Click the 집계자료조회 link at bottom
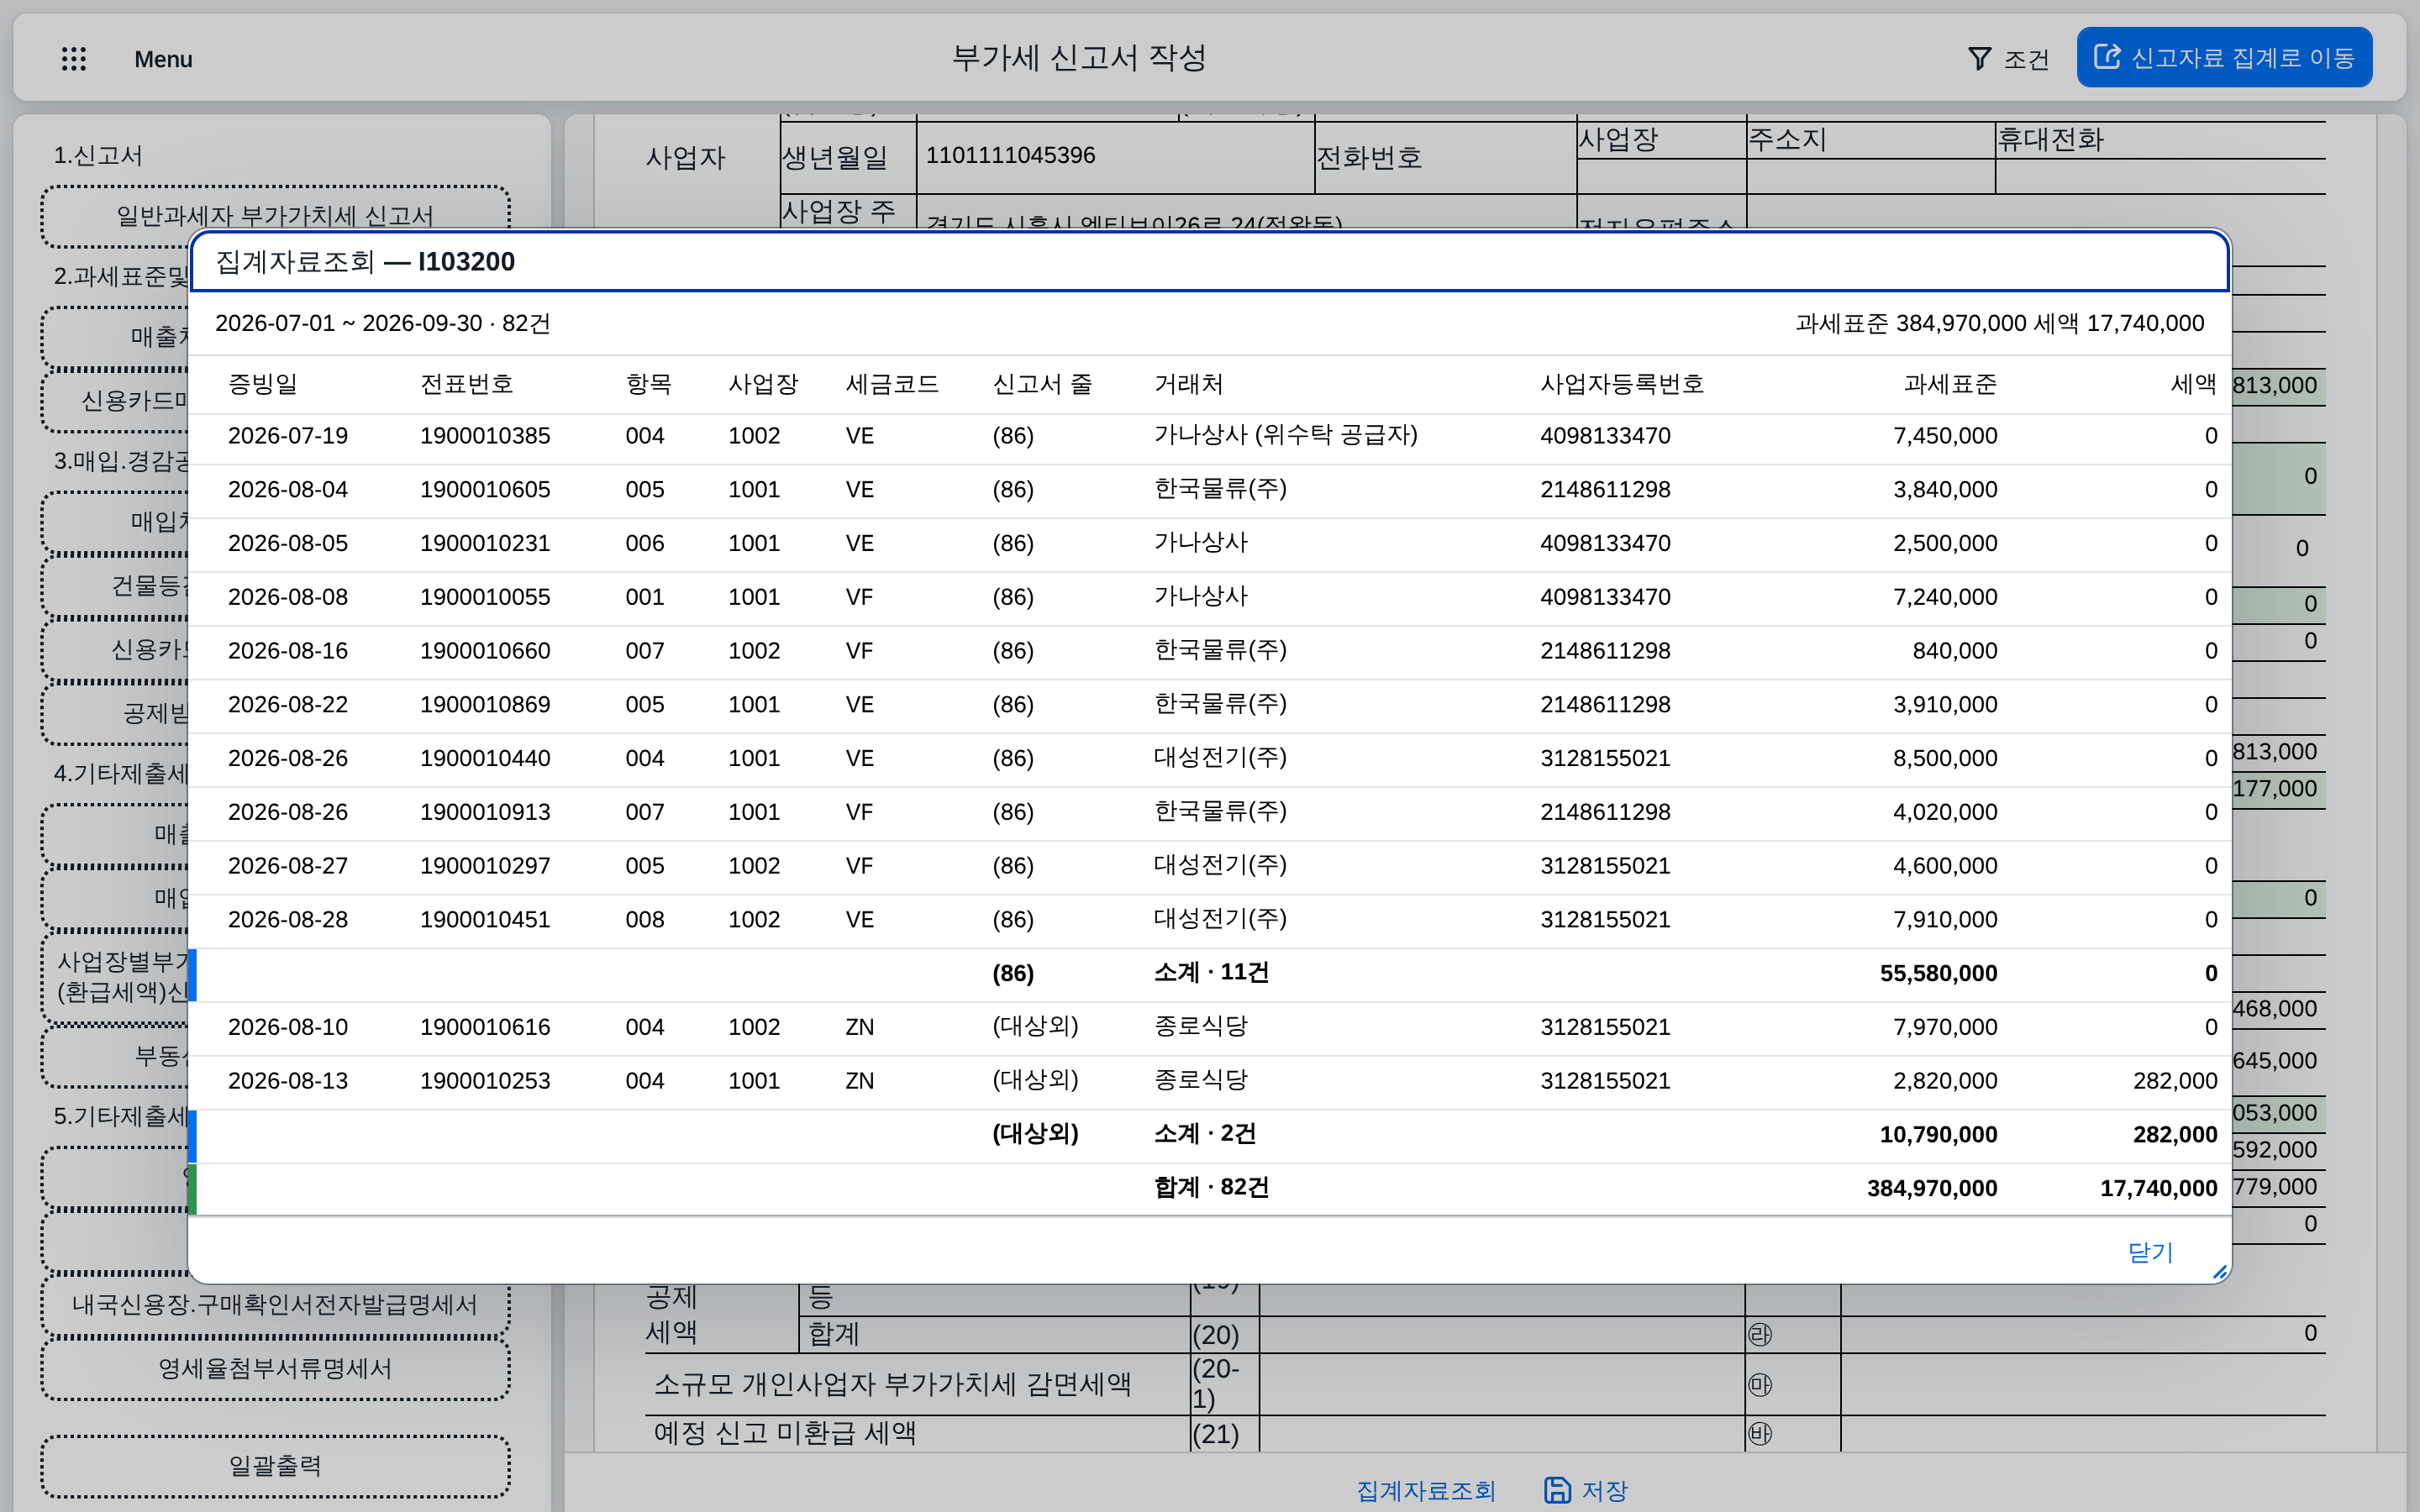Screen dimensions: 2420x1512 [x=1426, y=1490]
